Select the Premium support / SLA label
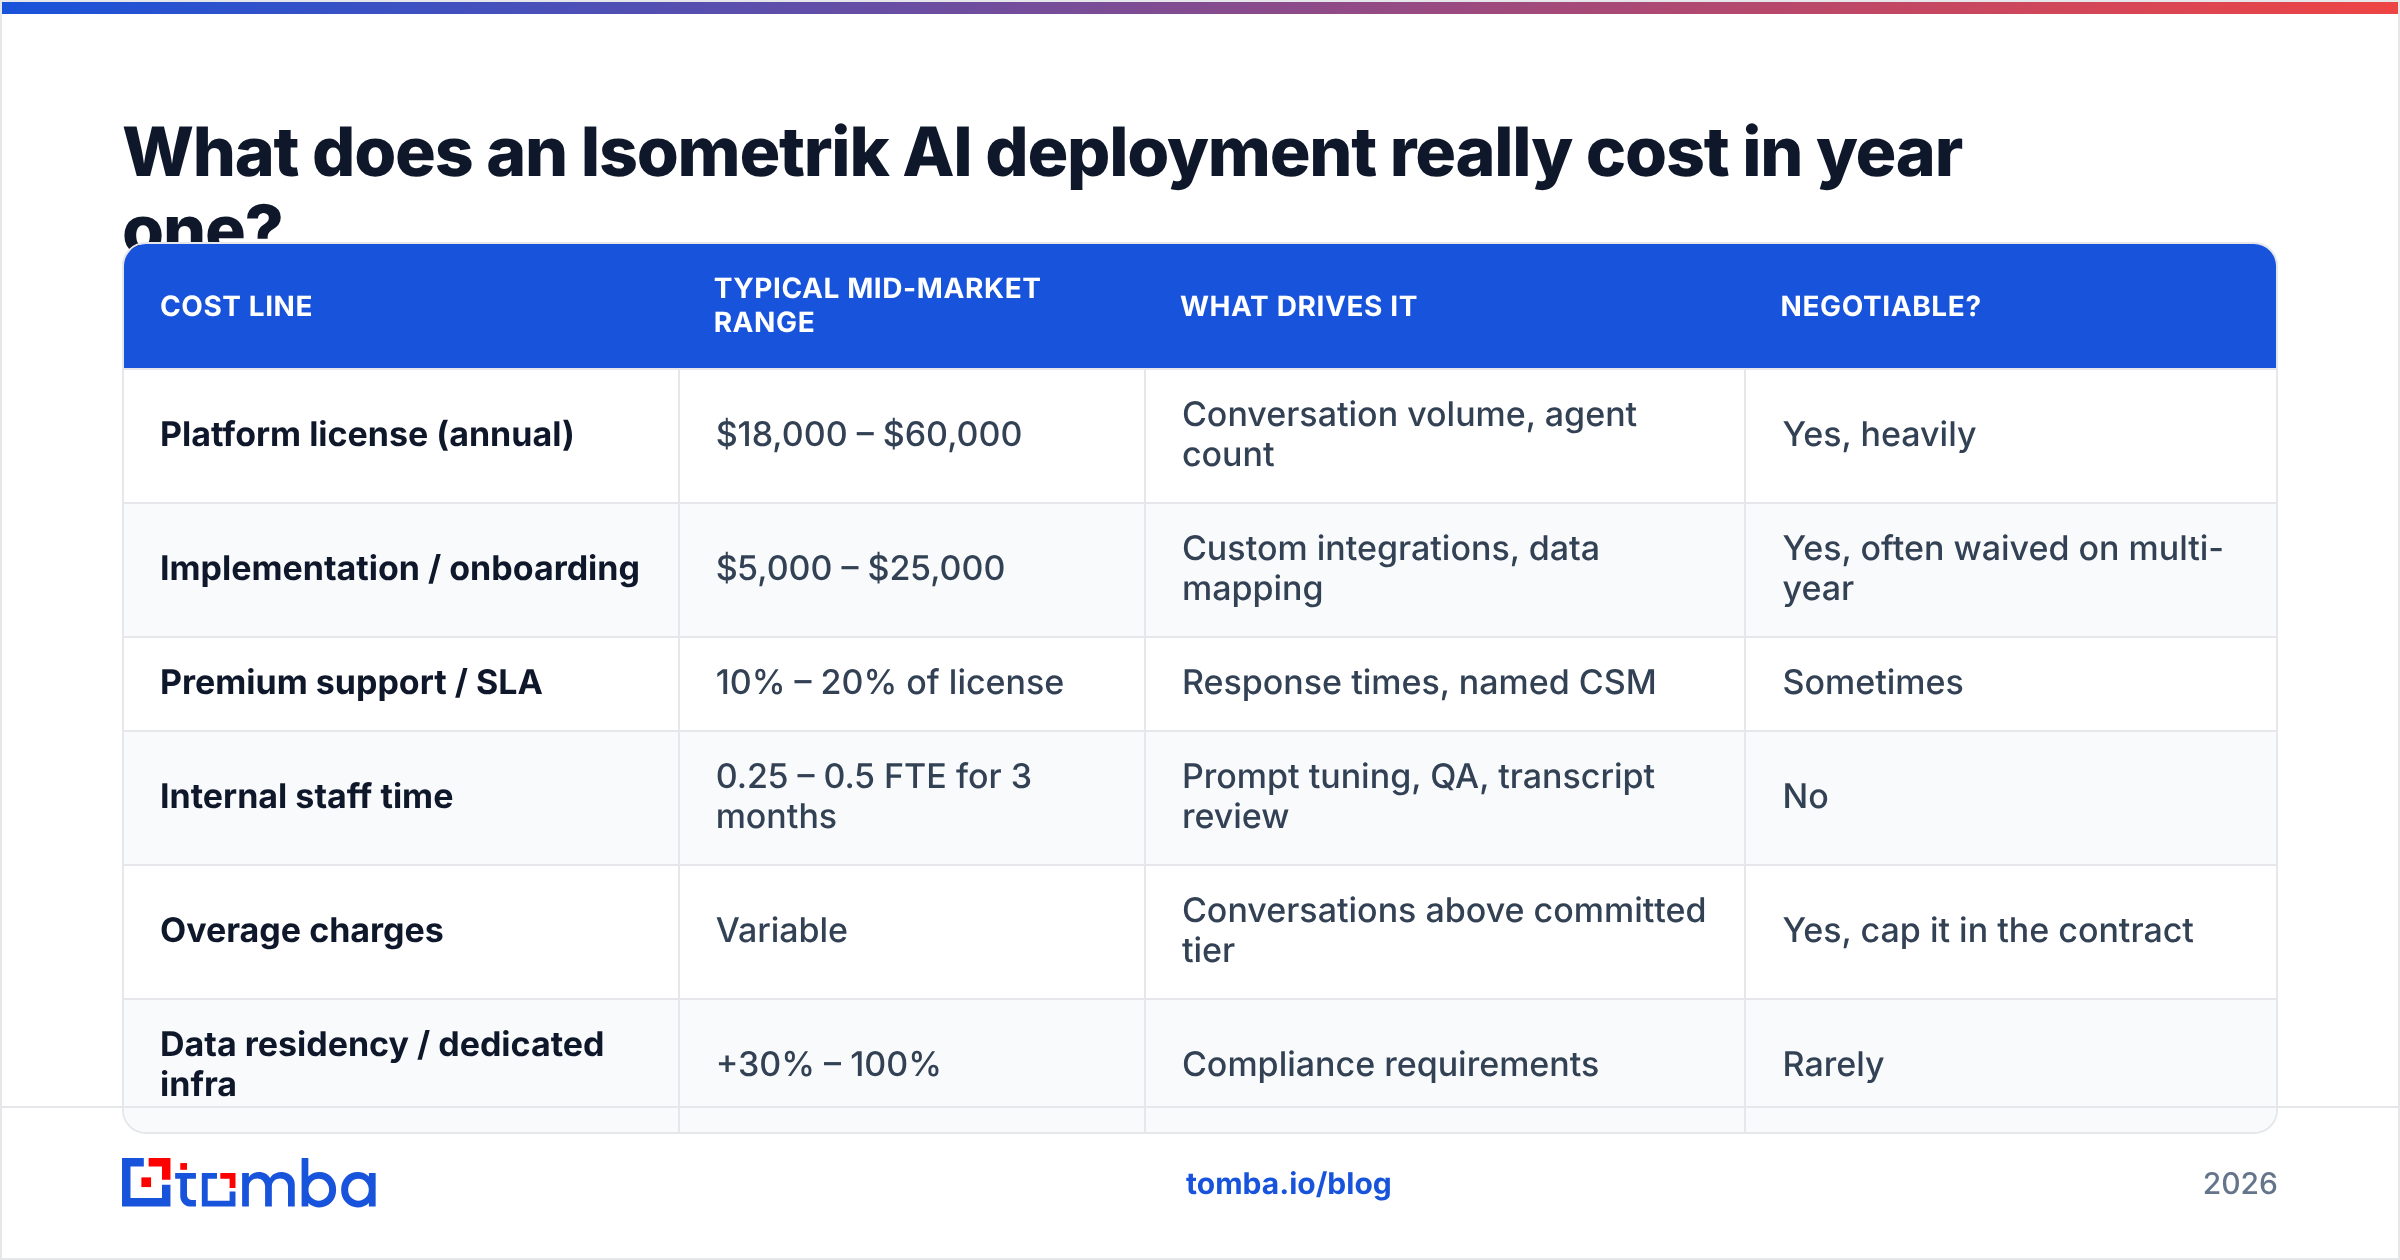 pyautogui.click(x=351, y=682)
